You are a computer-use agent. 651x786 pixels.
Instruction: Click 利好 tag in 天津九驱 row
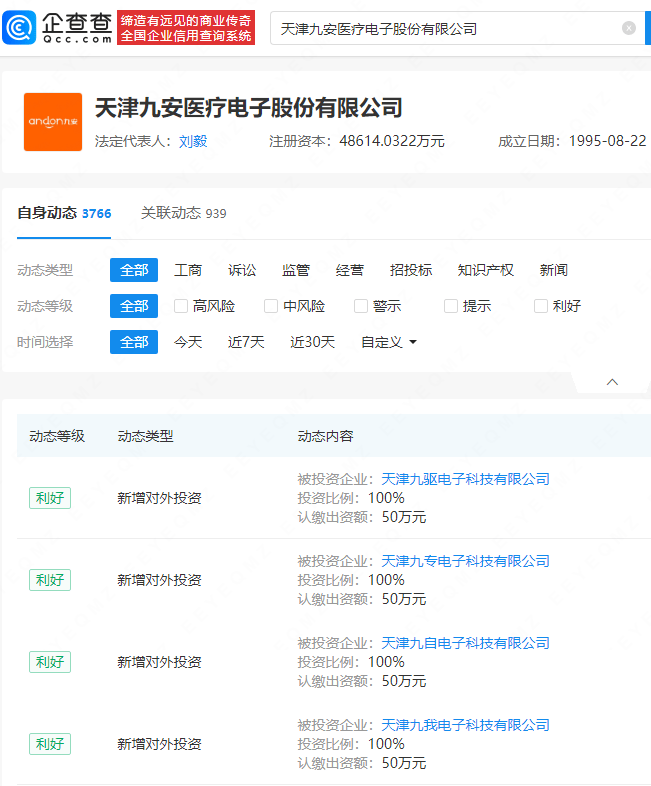point(50,498)
